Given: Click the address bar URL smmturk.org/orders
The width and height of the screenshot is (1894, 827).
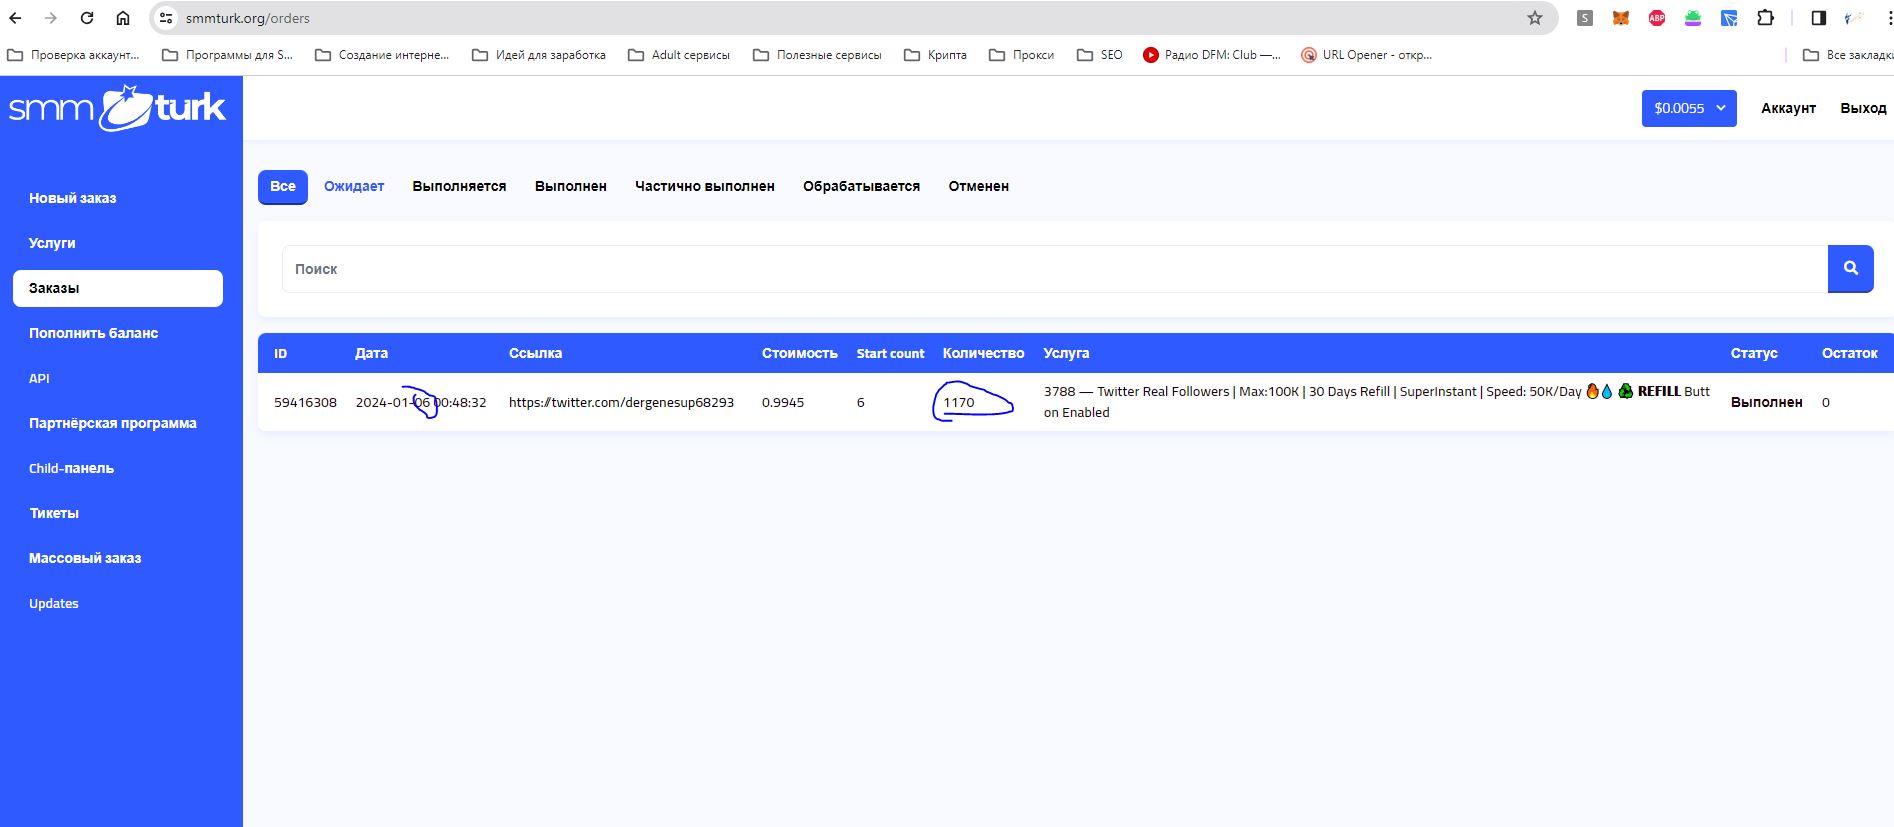Looking at the screenshot, I should click(x=248, y=18).
